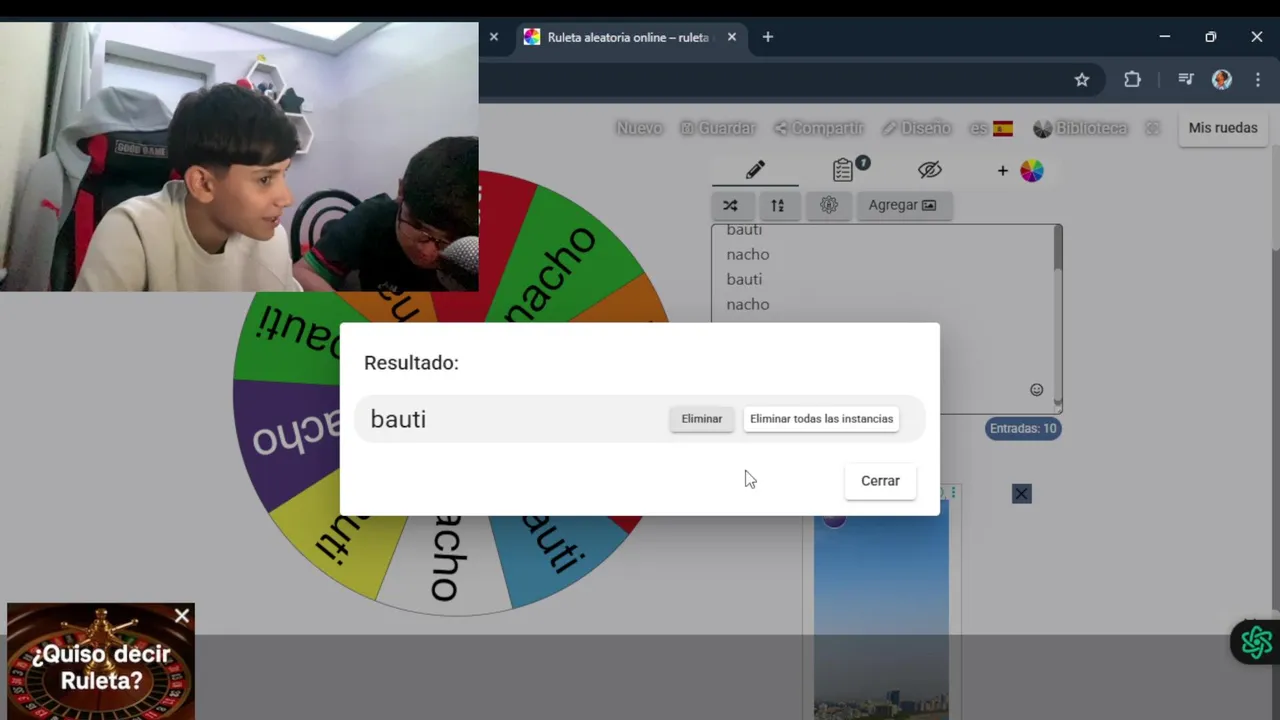Open the Chrome three-dot menu

point(1258,80)
